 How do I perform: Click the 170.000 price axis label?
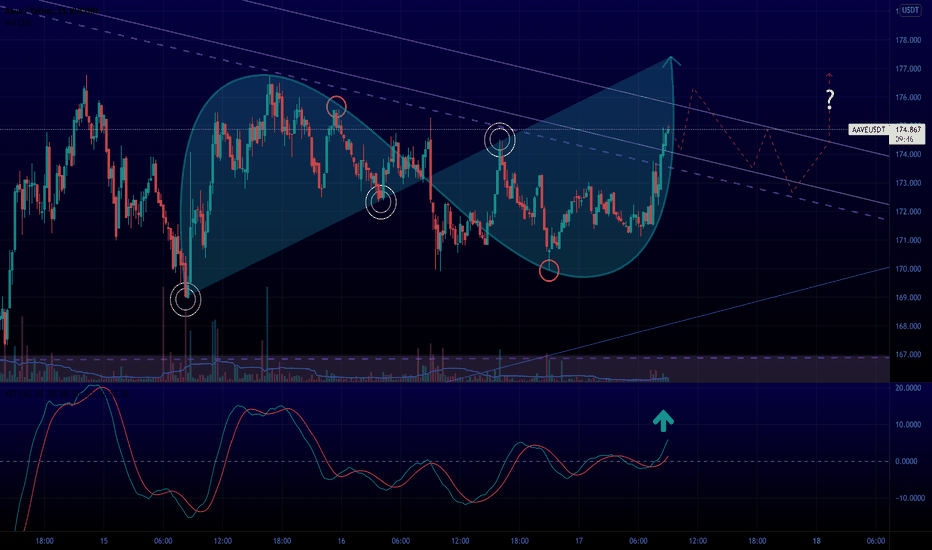point(908,269)
